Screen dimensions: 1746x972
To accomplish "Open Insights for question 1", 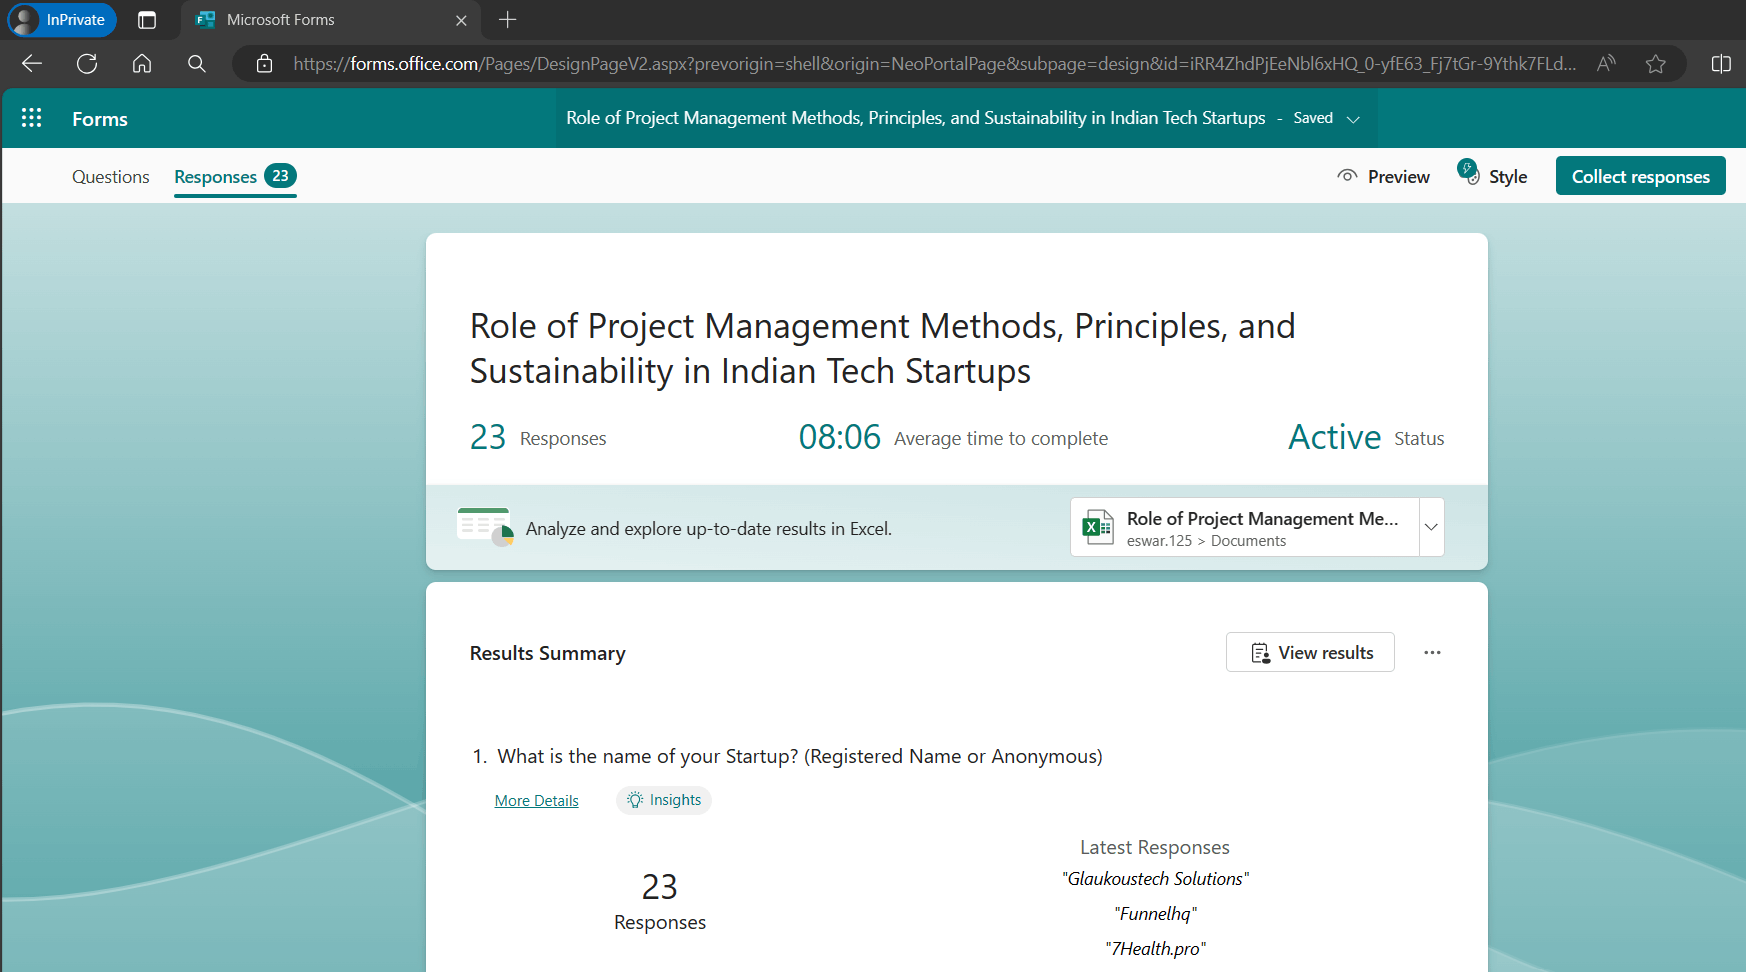I will click(x=664, y=800).
